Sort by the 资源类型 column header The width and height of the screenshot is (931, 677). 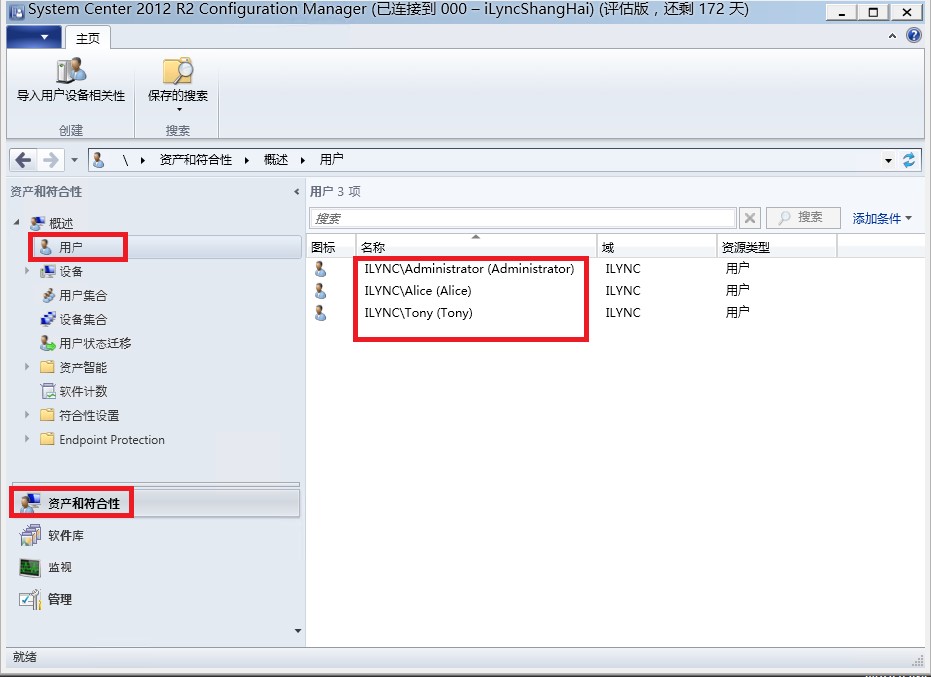pos(777,247)
